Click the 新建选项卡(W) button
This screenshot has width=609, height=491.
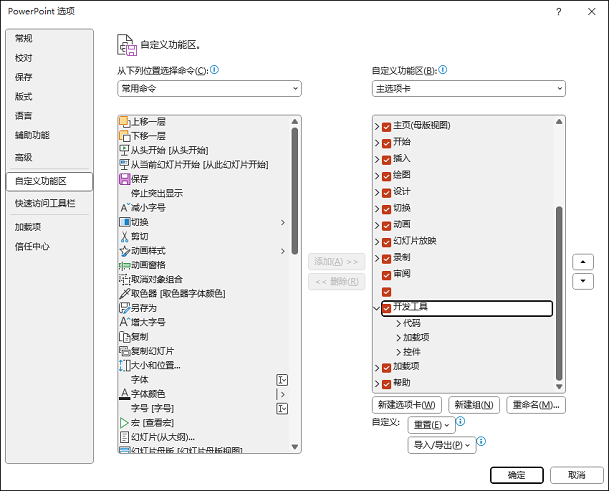tap(407, 405)
